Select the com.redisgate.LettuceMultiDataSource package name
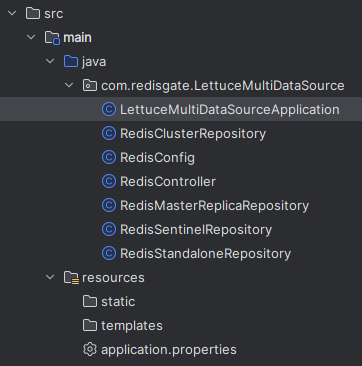The width and height of the screenshot is (362, 366). tap(223, 86)
